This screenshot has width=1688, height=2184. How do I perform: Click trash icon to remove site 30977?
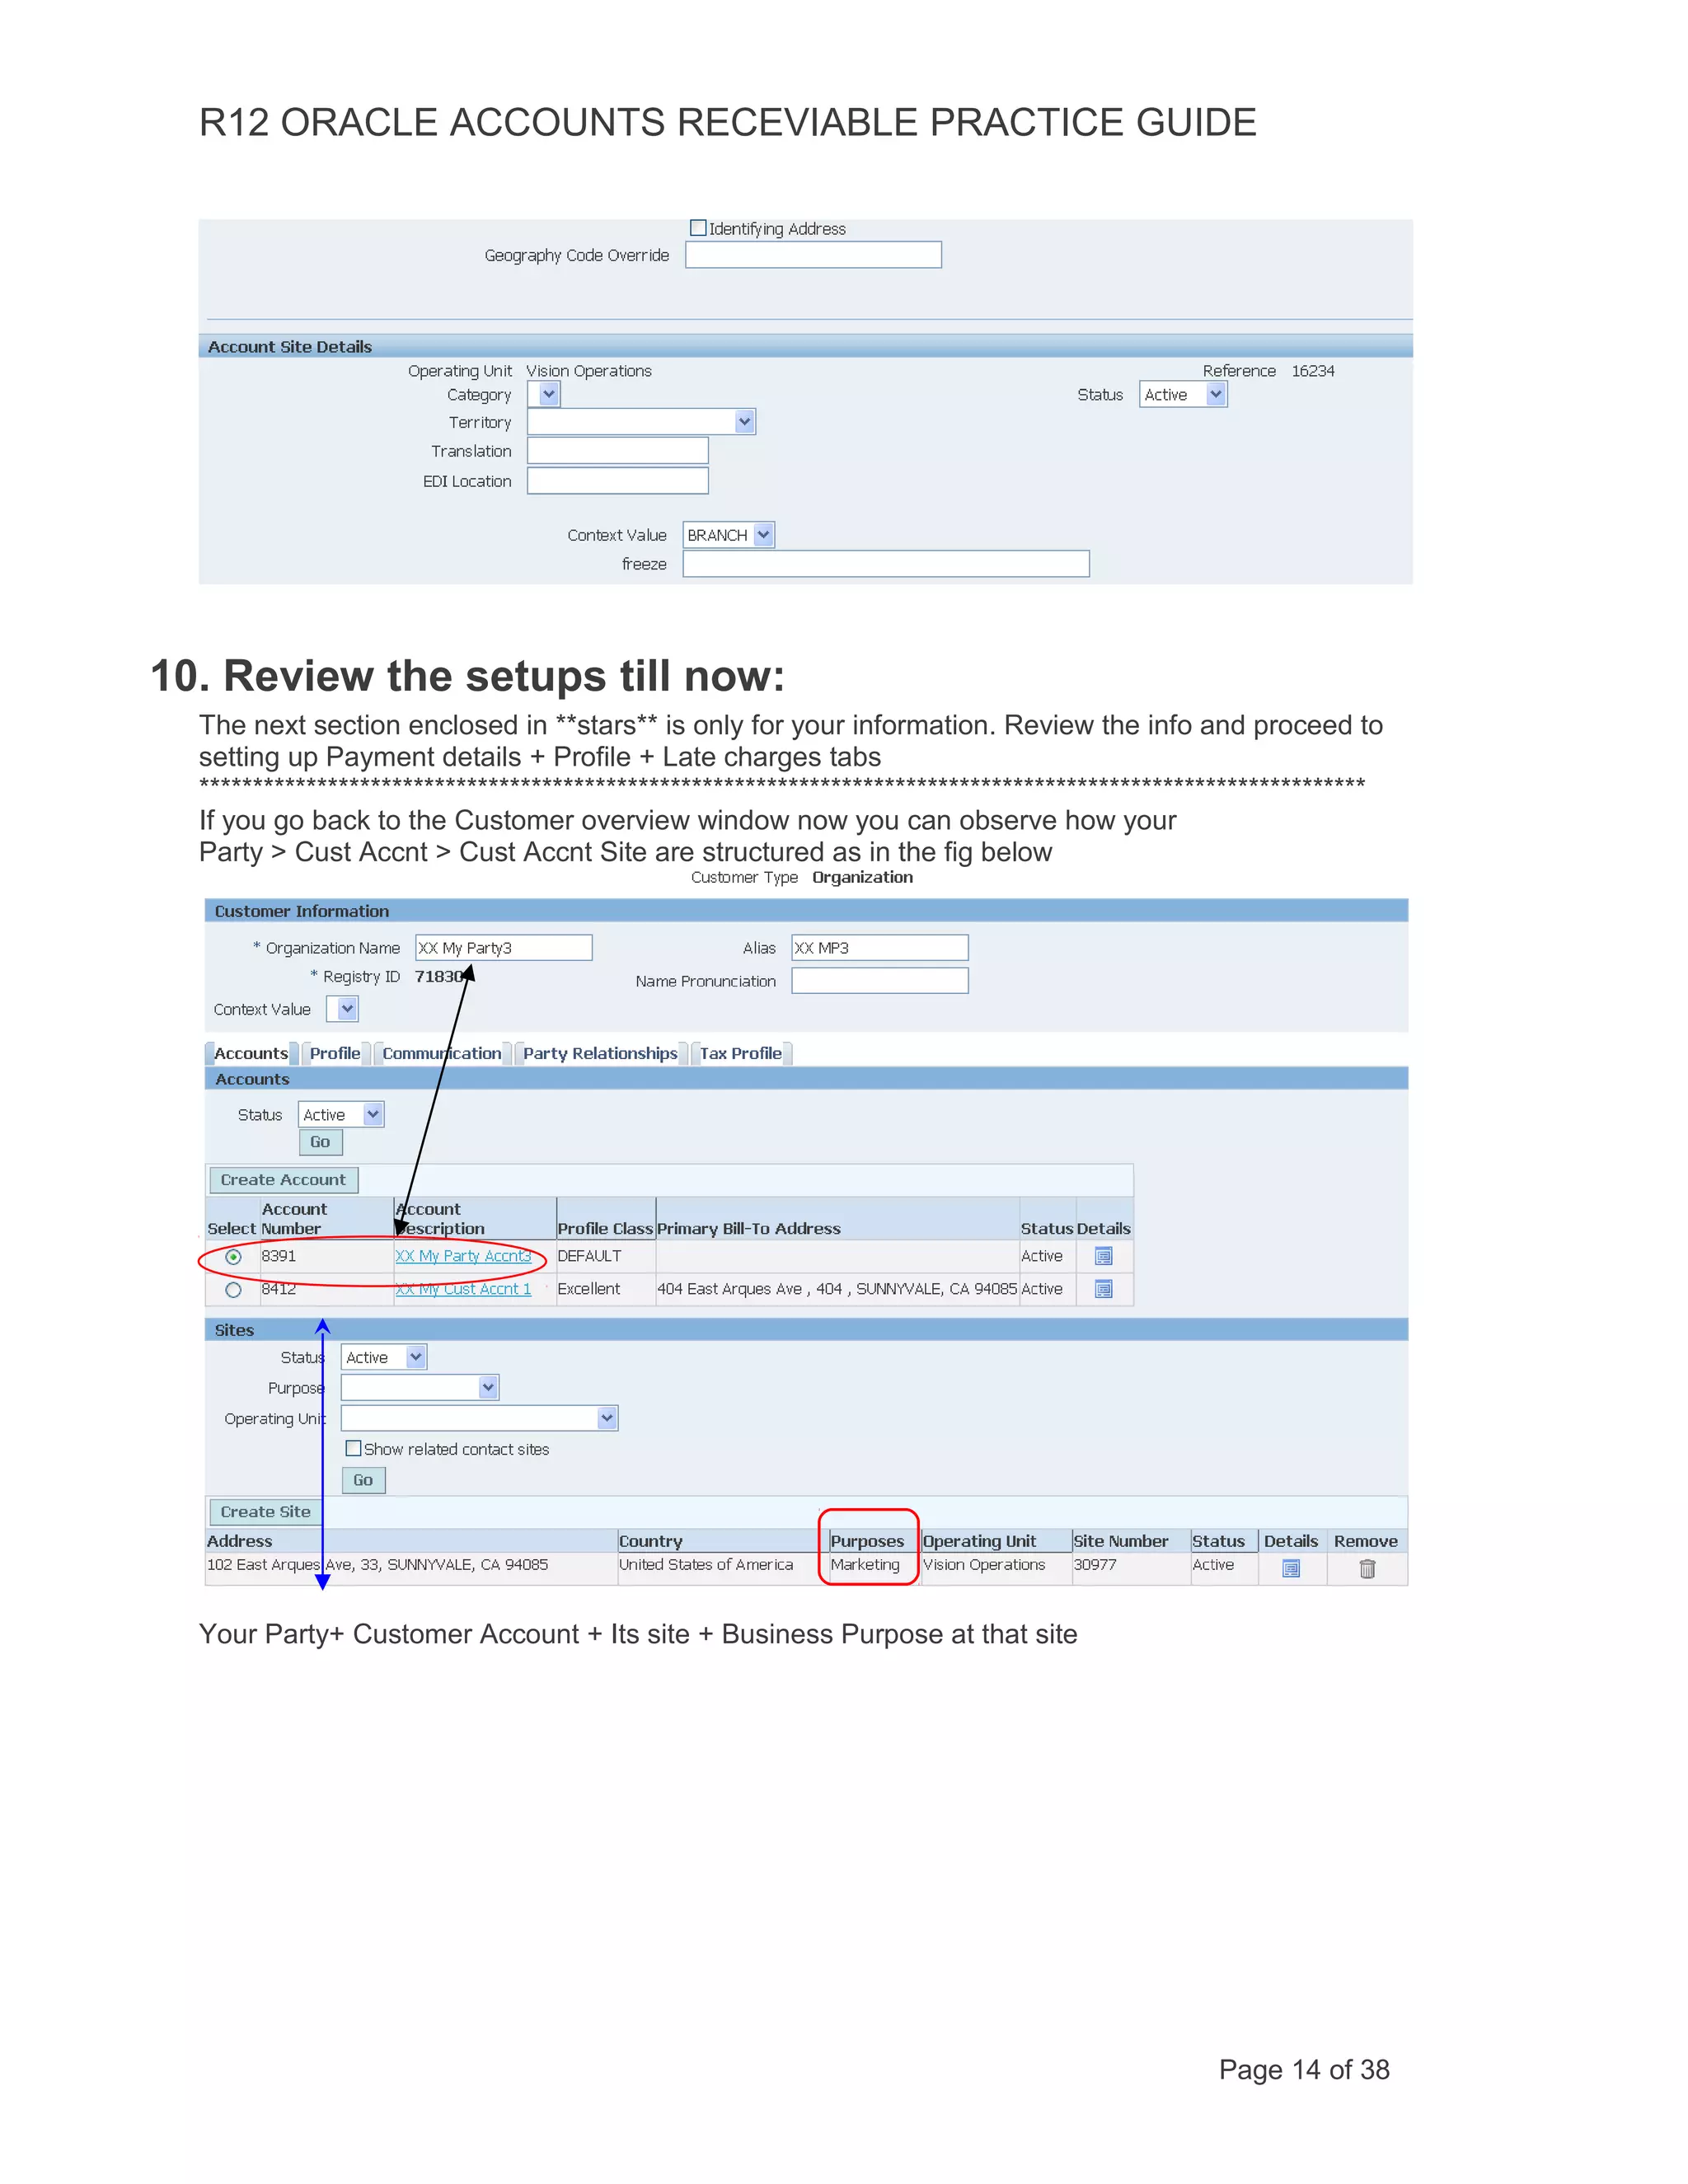1367,1568
